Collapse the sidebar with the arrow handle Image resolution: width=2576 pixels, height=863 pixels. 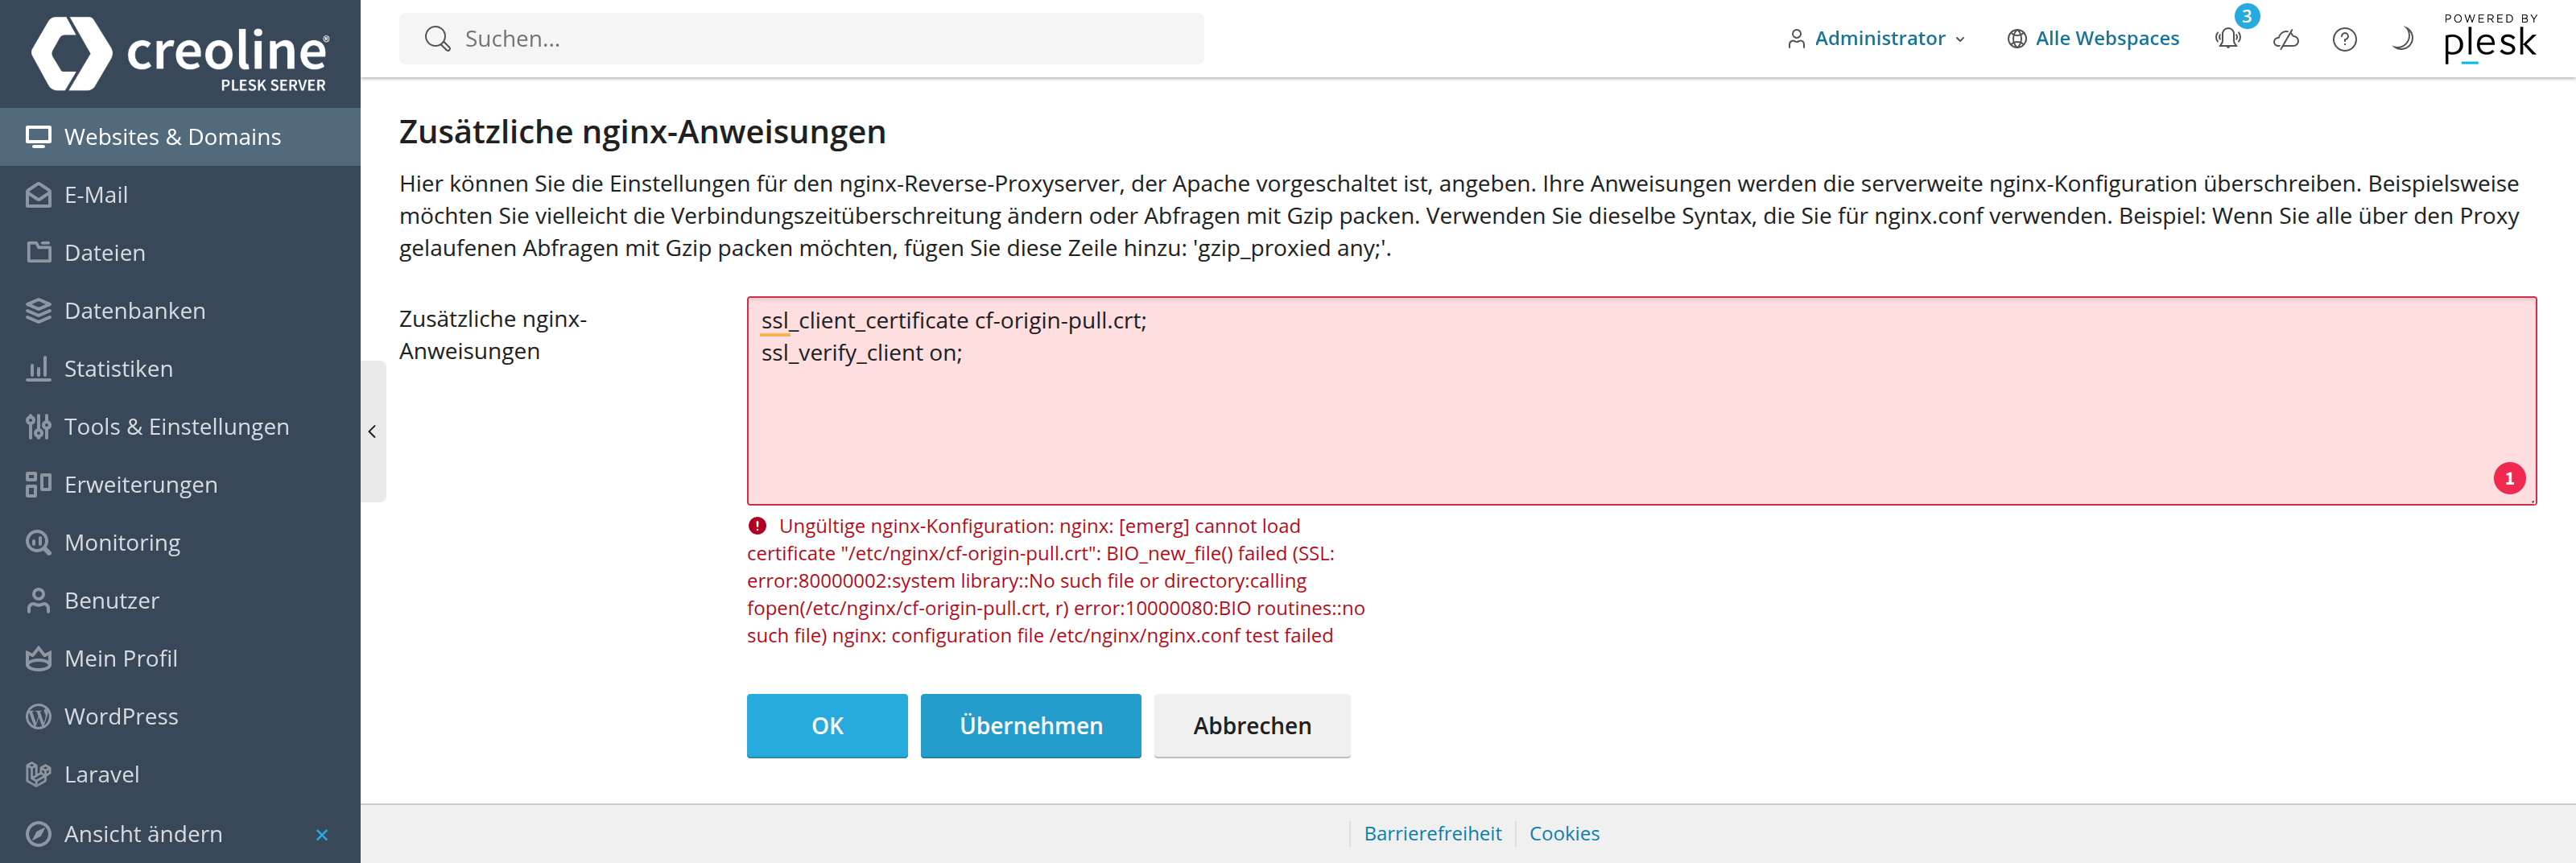coord(372,431)
